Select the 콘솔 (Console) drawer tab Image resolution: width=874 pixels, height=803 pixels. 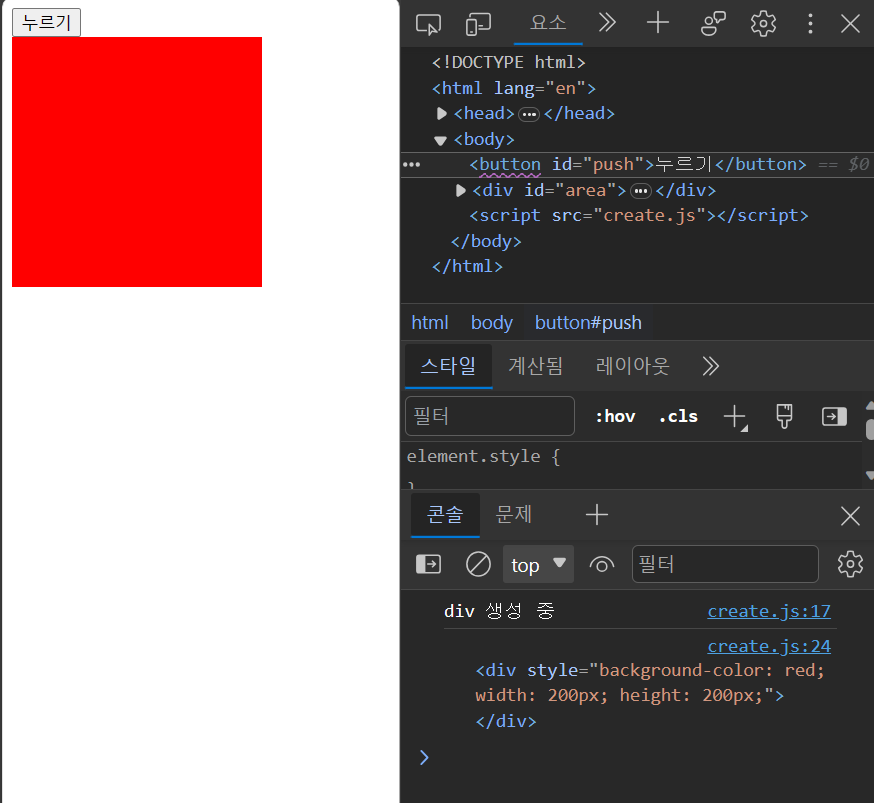(445, 515)
